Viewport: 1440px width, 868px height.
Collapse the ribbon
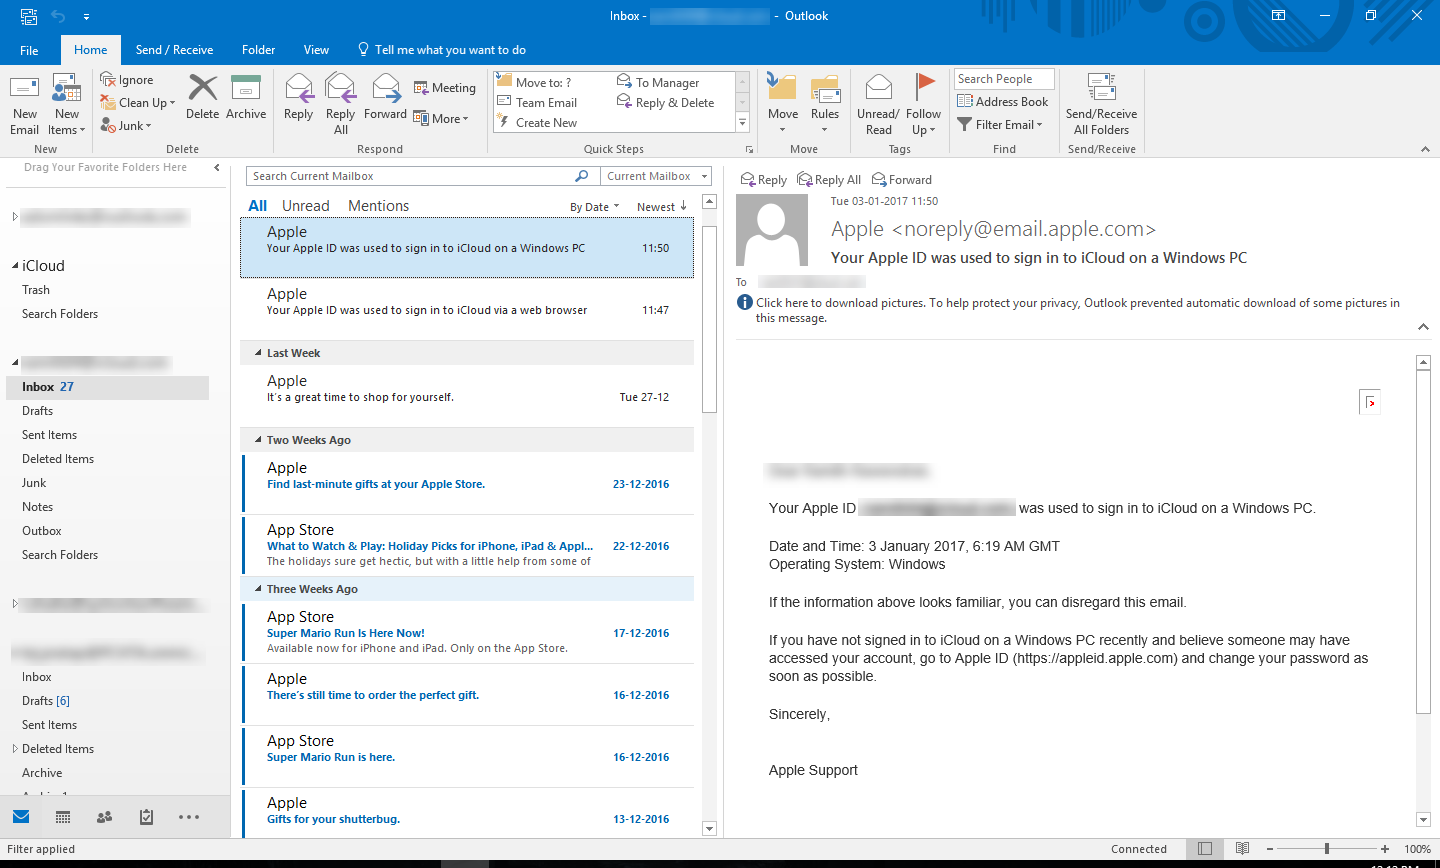[x=1425, y=149]
